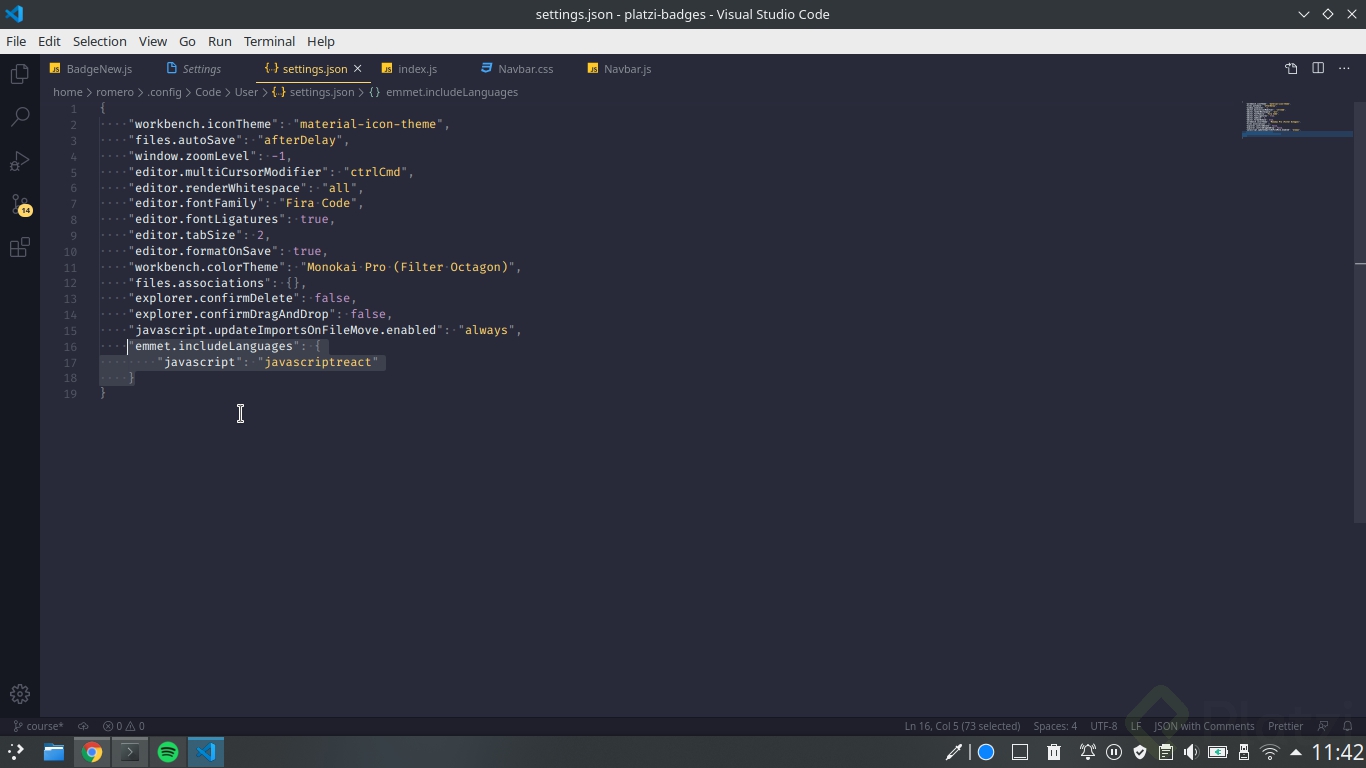Open the More Actions ellipsis menu
This screenshot has width=1366, height=768.
pyautogui.click(x=1344, y=68)
